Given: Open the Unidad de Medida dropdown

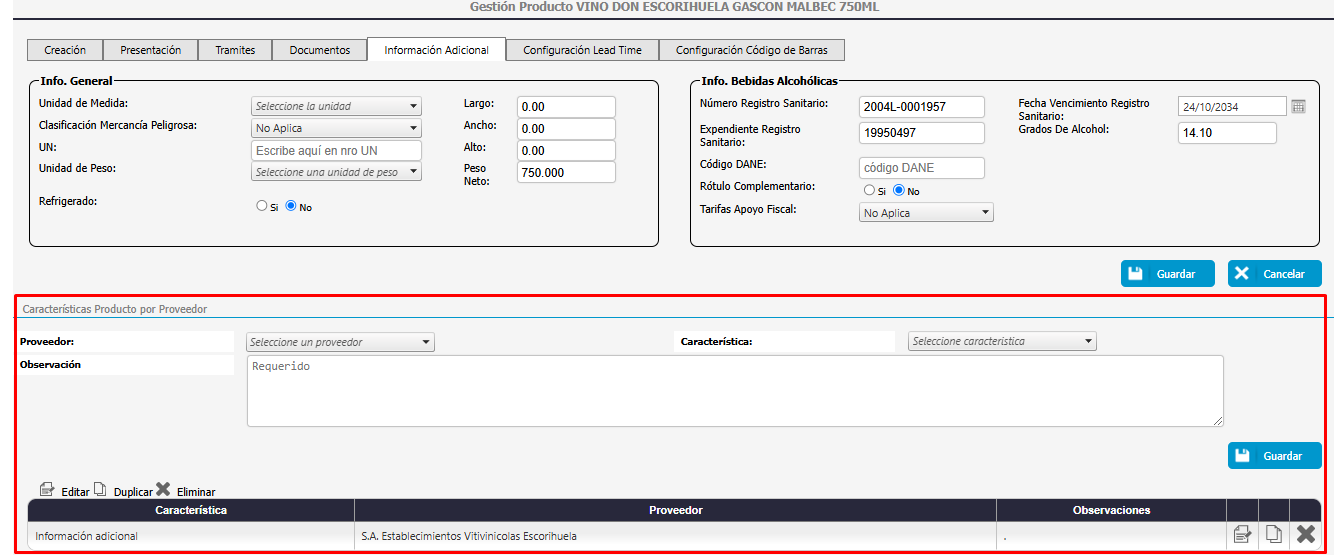Looking at the screenshot, I should (x=336, y=106).
